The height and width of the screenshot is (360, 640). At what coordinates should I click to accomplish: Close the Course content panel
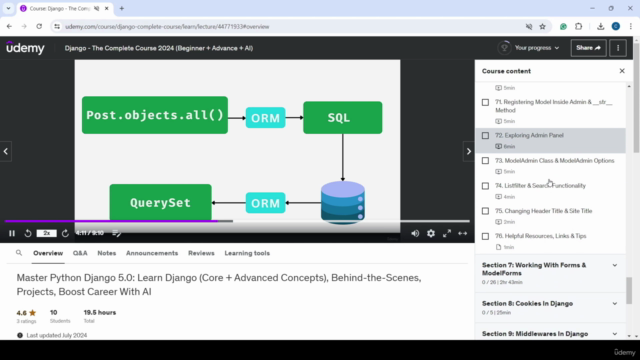point(622,71)
